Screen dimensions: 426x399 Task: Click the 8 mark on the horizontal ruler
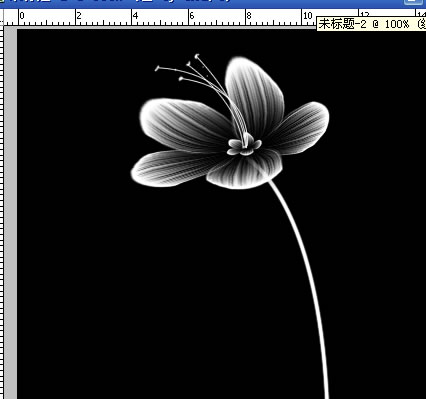coord(249,15)
